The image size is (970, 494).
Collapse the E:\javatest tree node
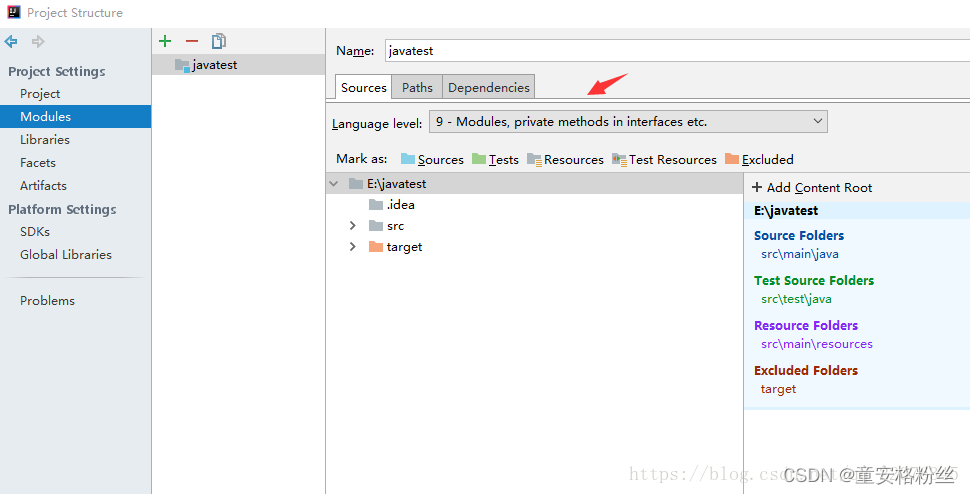tap(334, 184)
